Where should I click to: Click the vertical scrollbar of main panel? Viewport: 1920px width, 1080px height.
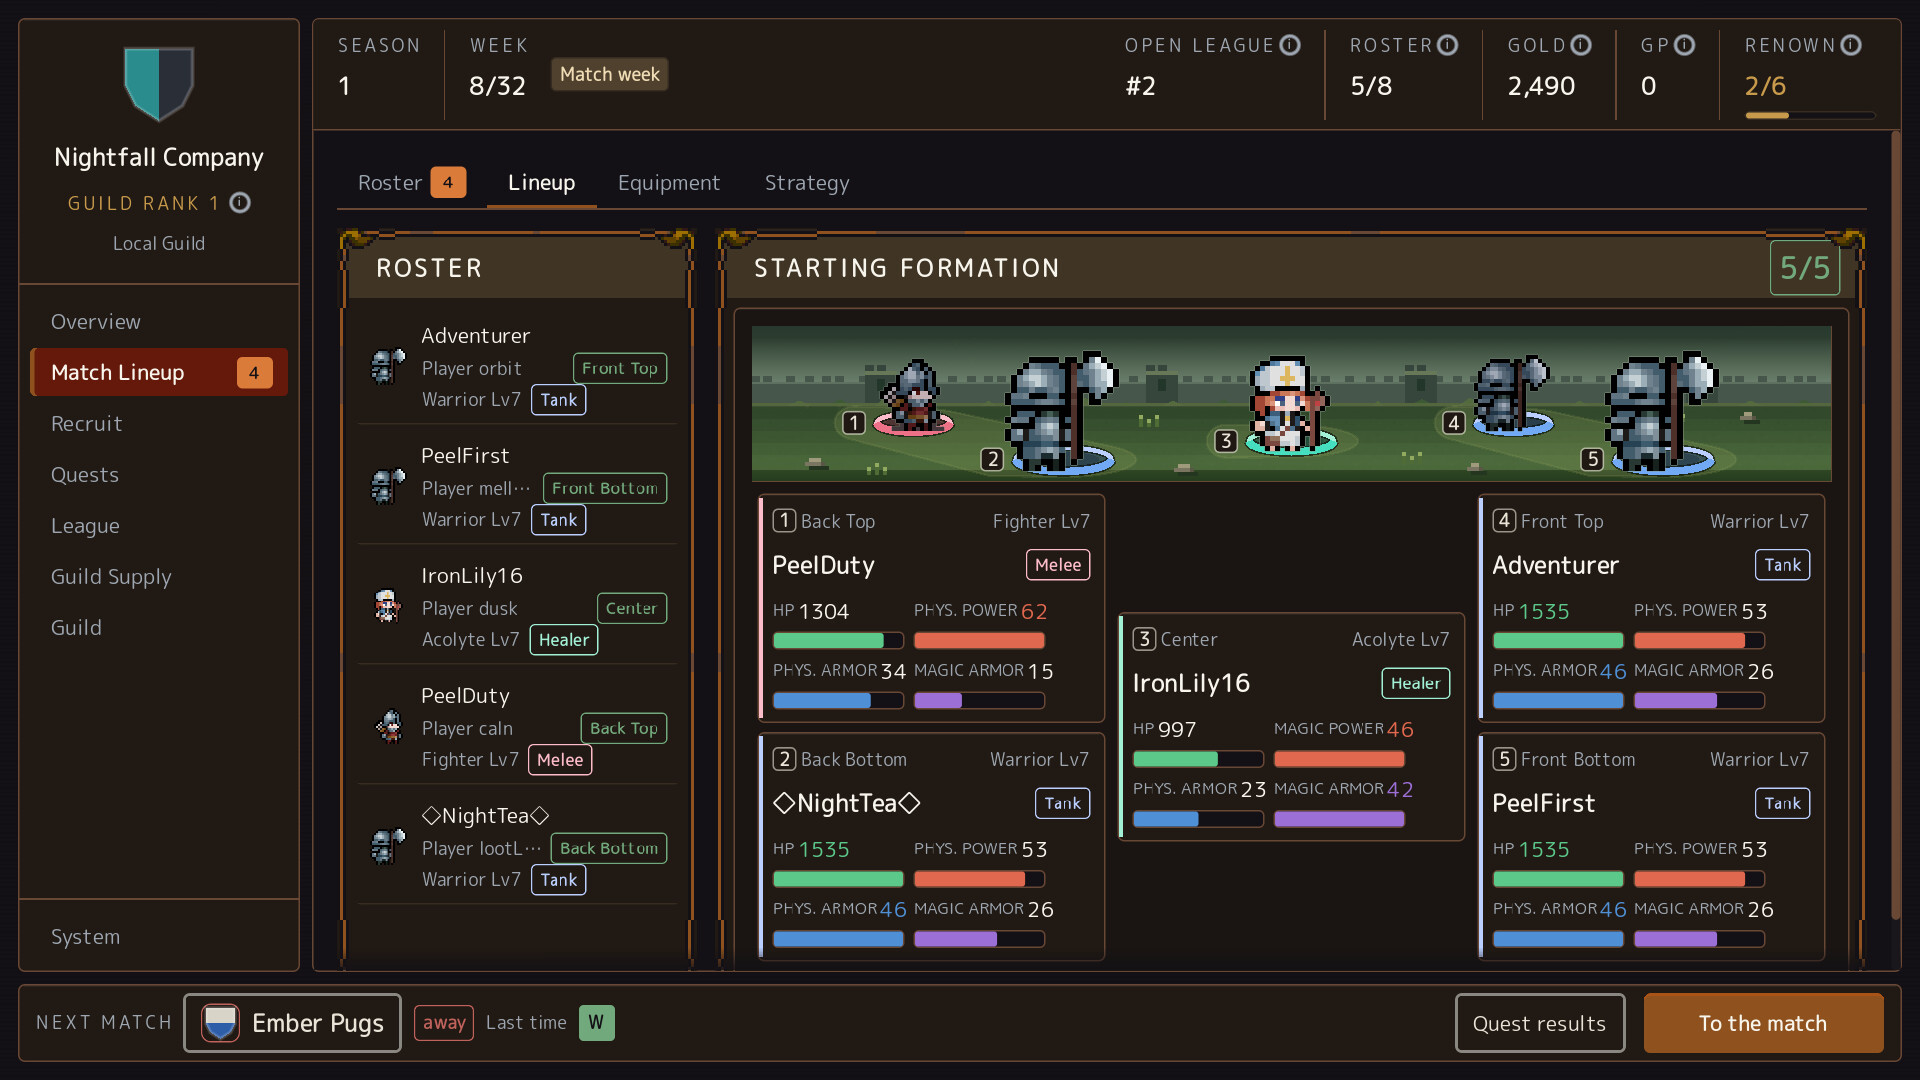click(x=1895, y=525)
